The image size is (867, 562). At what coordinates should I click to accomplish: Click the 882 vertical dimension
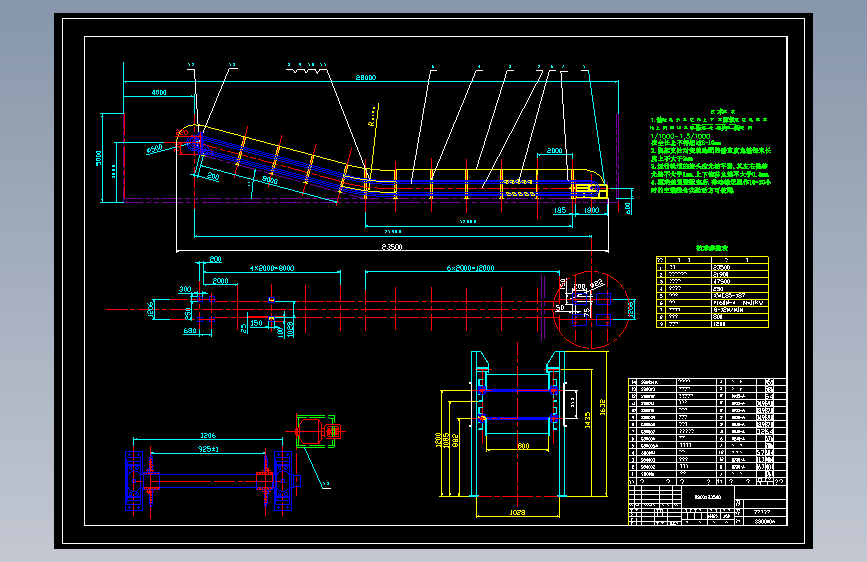click(x=455, y=440)
